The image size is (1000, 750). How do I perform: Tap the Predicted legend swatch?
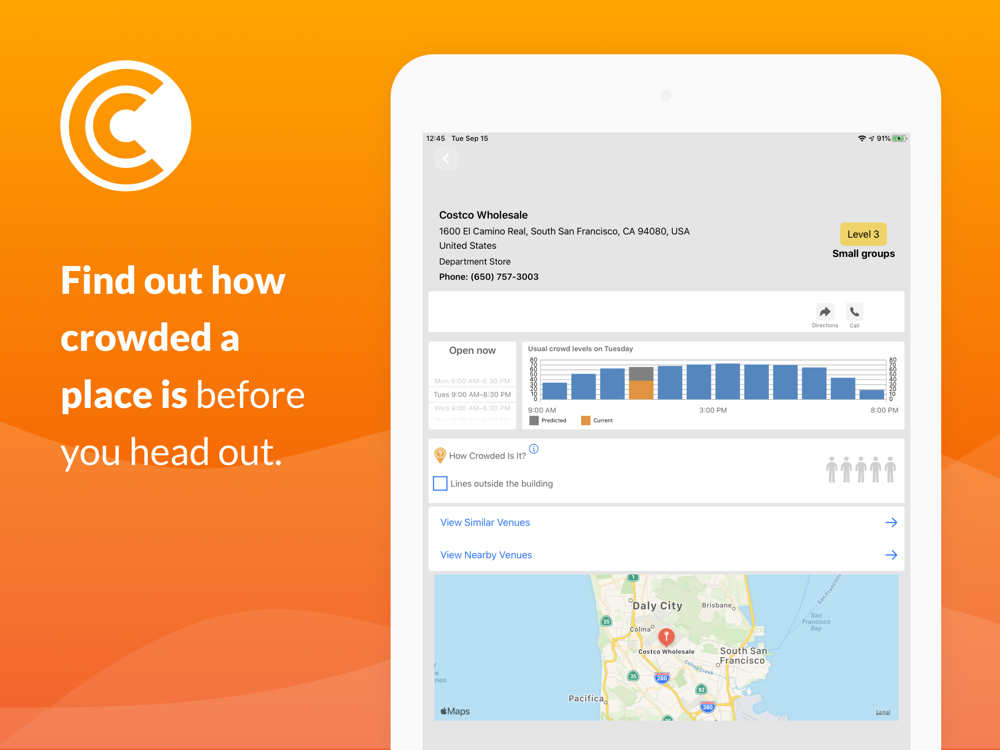coord(534,420)
